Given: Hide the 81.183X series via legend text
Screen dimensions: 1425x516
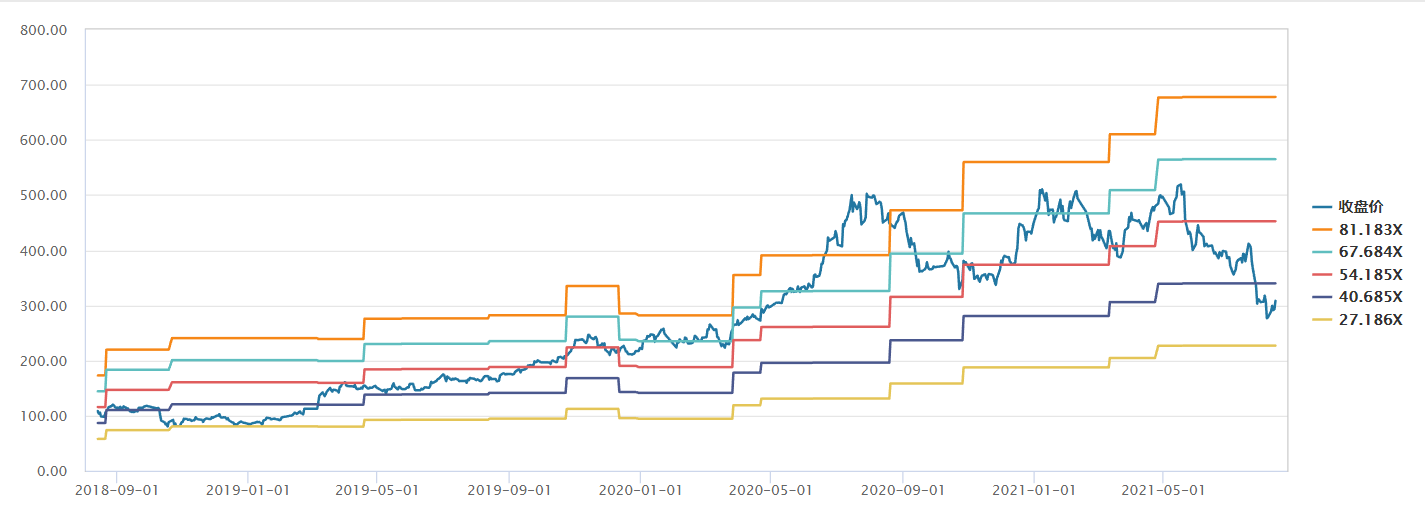Looking at the screenshot, I should pos(1370,230).
